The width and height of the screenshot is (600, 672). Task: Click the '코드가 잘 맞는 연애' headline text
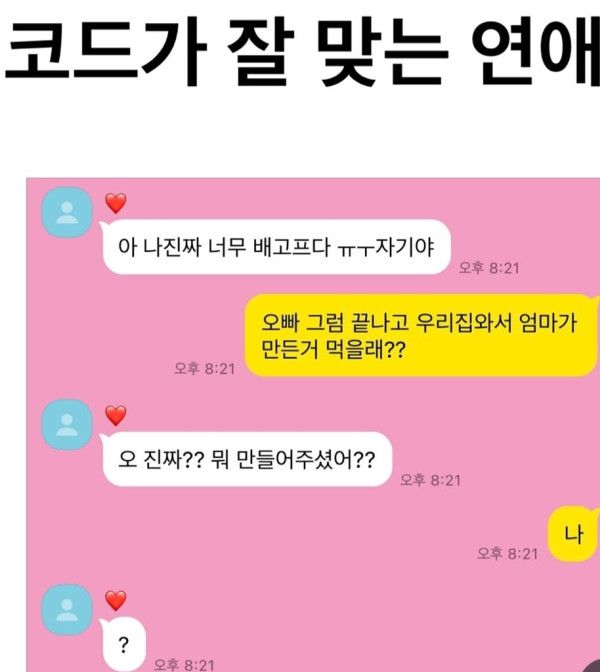pos(302,51)
